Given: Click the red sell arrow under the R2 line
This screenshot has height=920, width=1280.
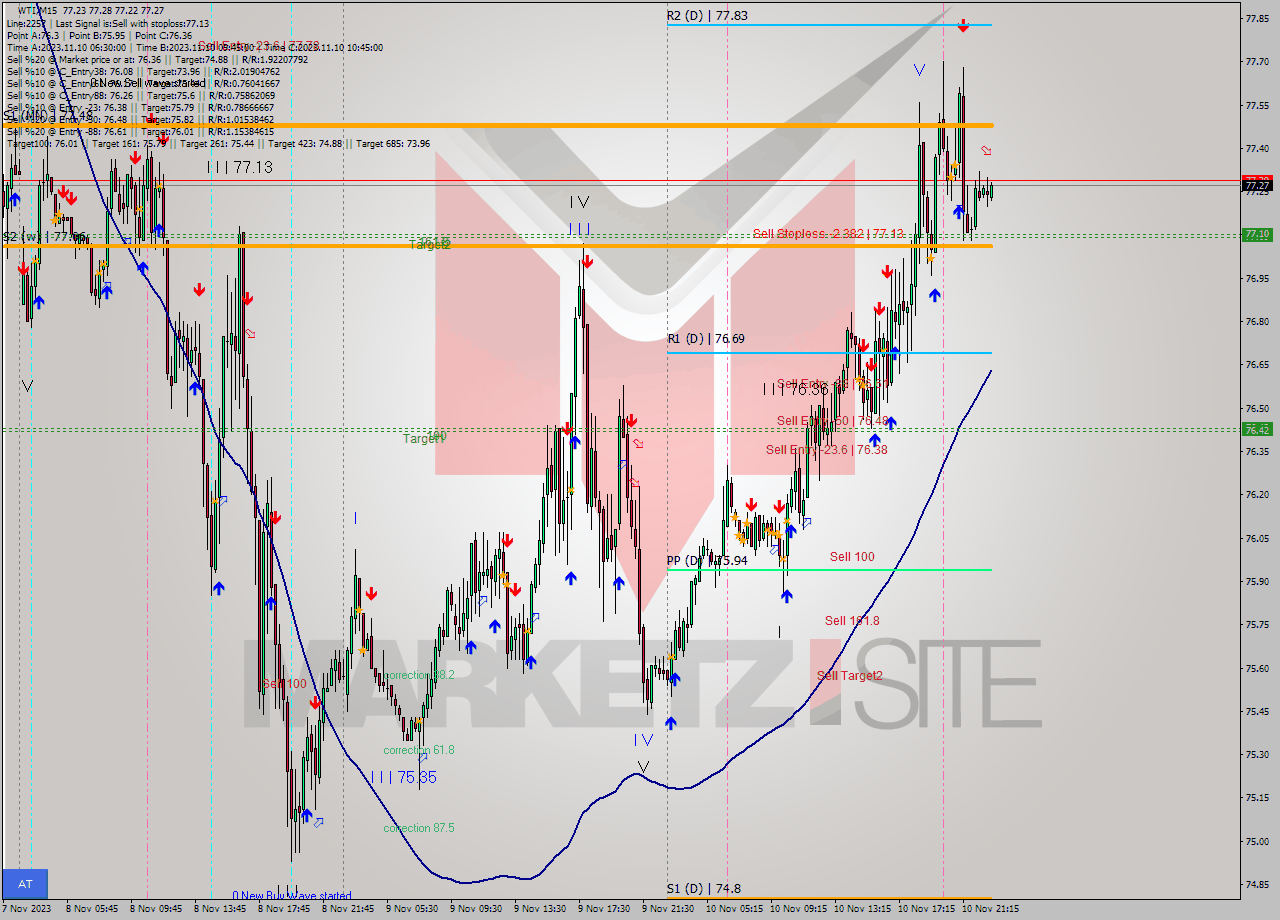Looking at the screenshot, I should (962, 26).
